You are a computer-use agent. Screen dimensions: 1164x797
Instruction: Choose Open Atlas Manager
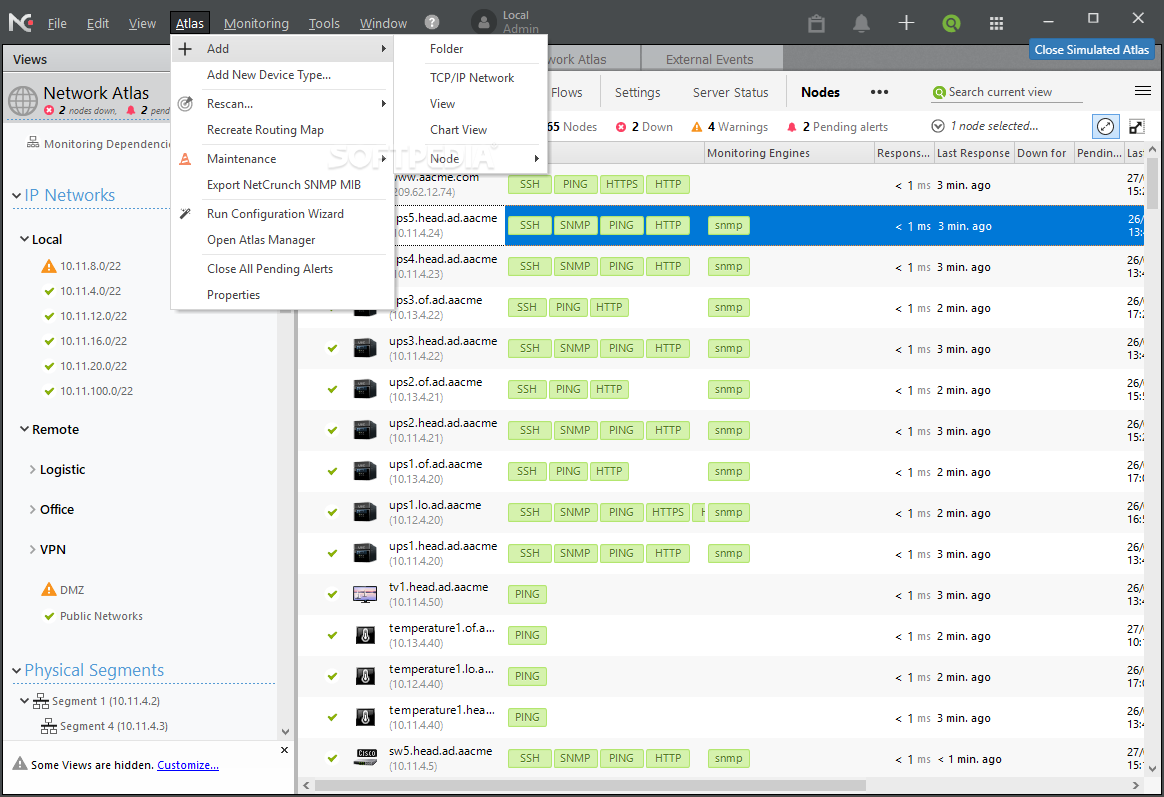[x=261, y=240]
